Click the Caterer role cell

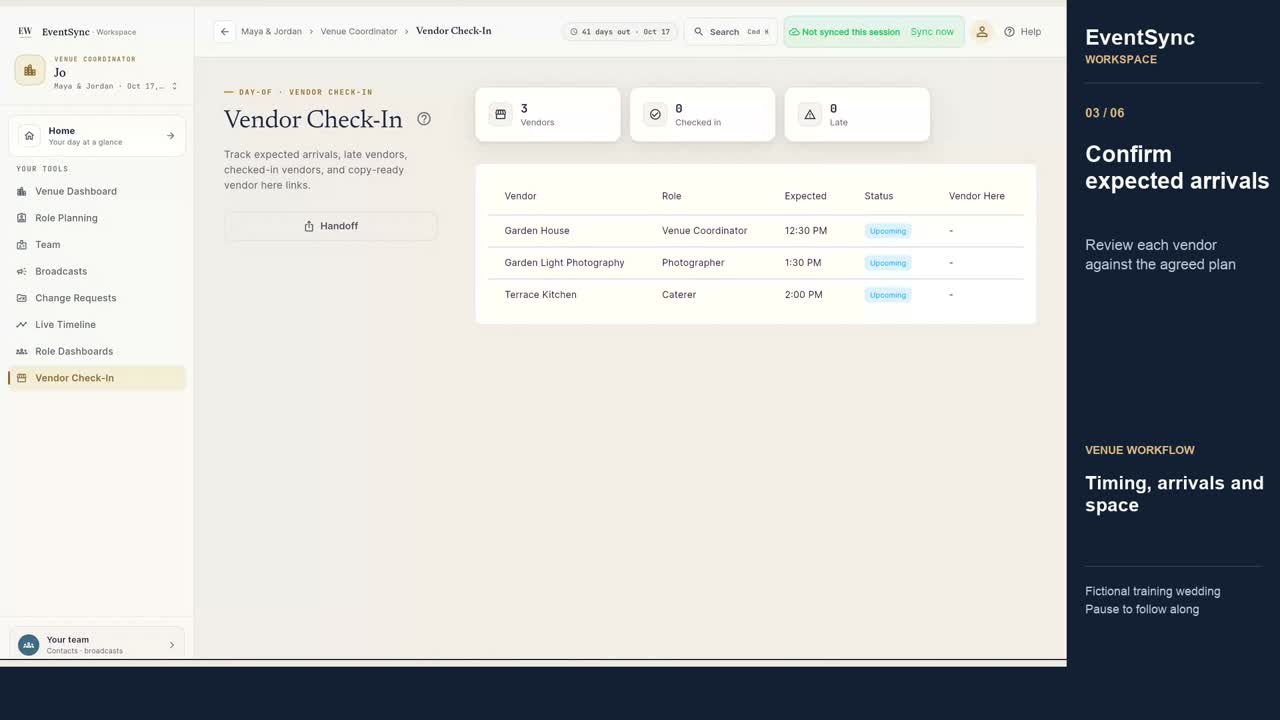click(x=679, y=295)
